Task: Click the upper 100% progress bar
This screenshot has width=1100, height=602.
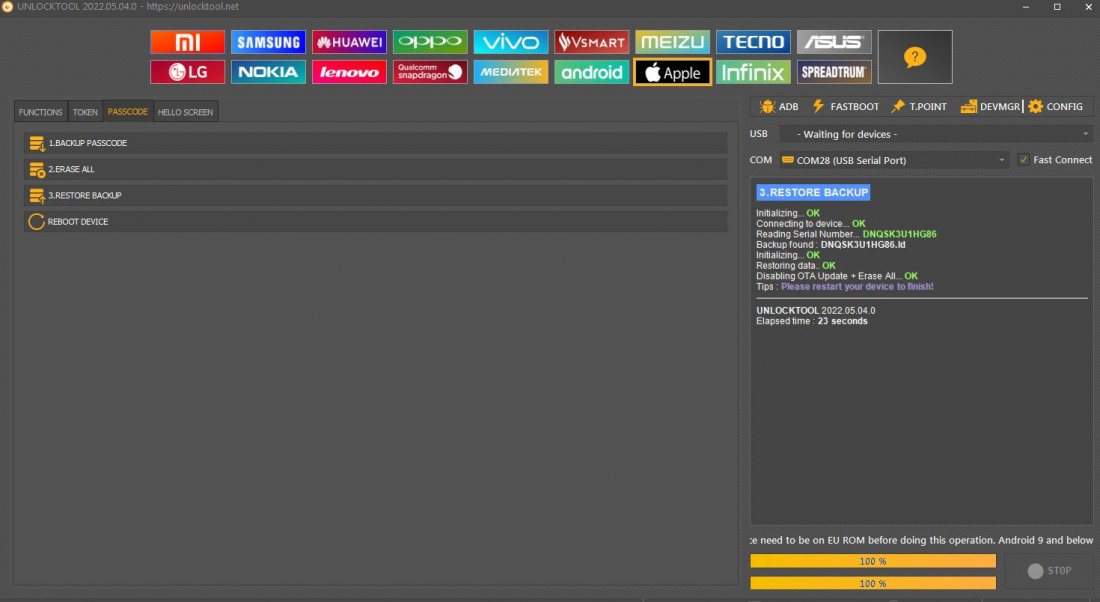Action: (x=873, y=561)
